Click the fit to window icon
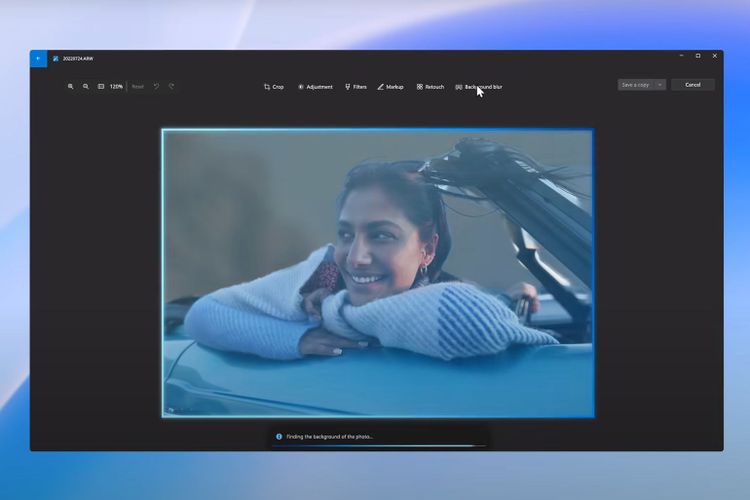The image size is (750, 500). point(101,87)
